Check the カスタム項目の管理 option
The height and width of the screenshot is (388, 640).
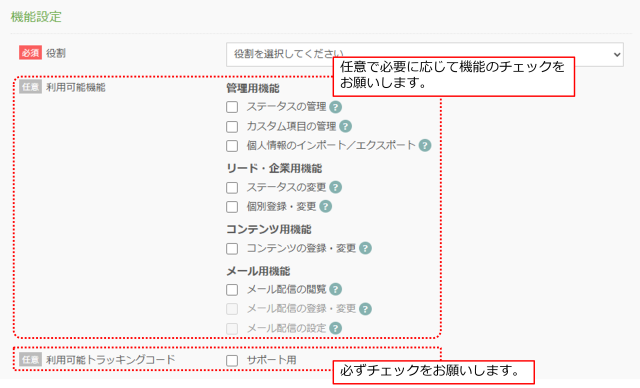click(232, 126)
